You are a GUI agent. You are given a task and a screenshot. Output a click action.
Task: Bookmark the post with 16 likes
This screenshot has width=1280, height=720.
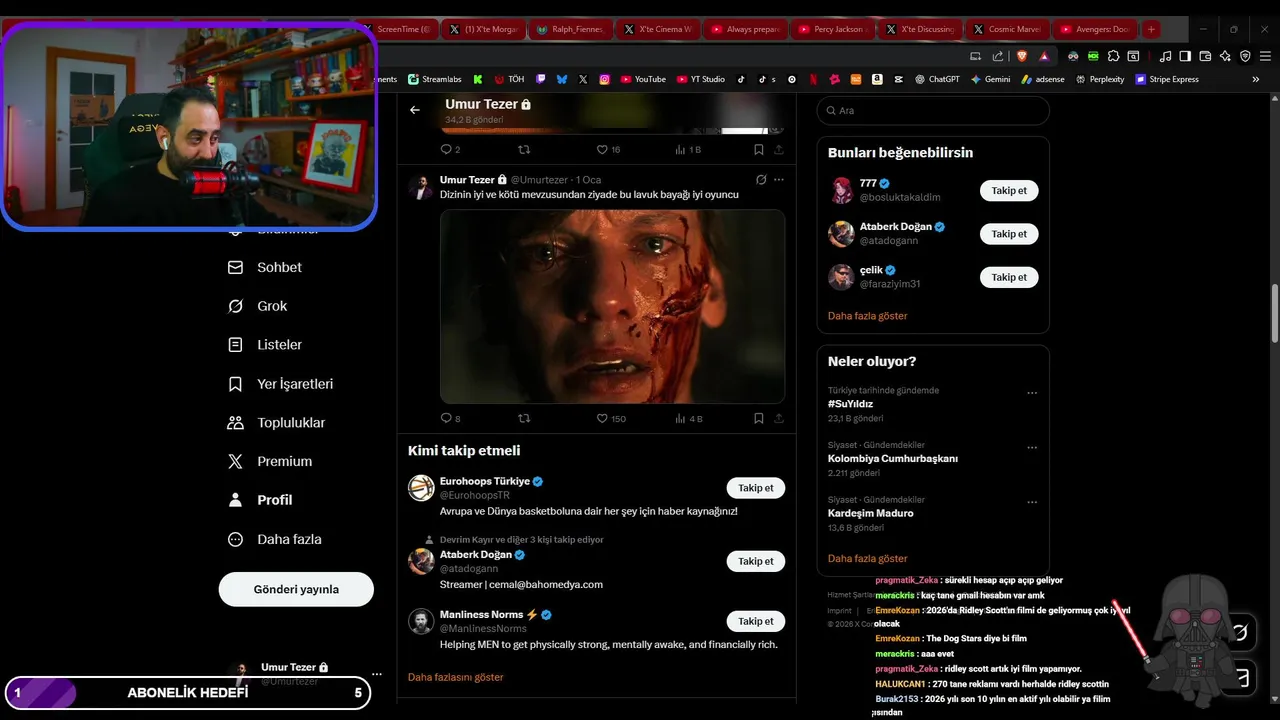[x=759, y=149]
